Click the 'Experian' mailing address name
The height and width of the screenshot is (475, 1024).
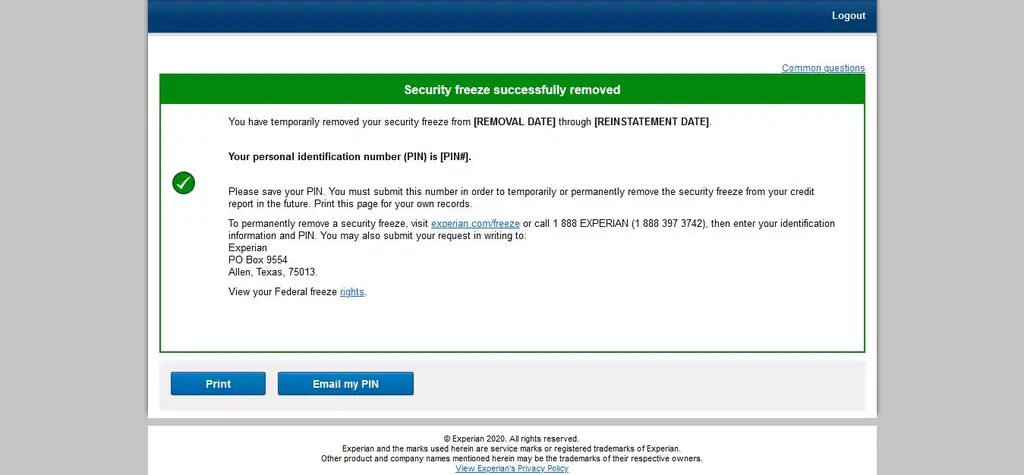248,248
